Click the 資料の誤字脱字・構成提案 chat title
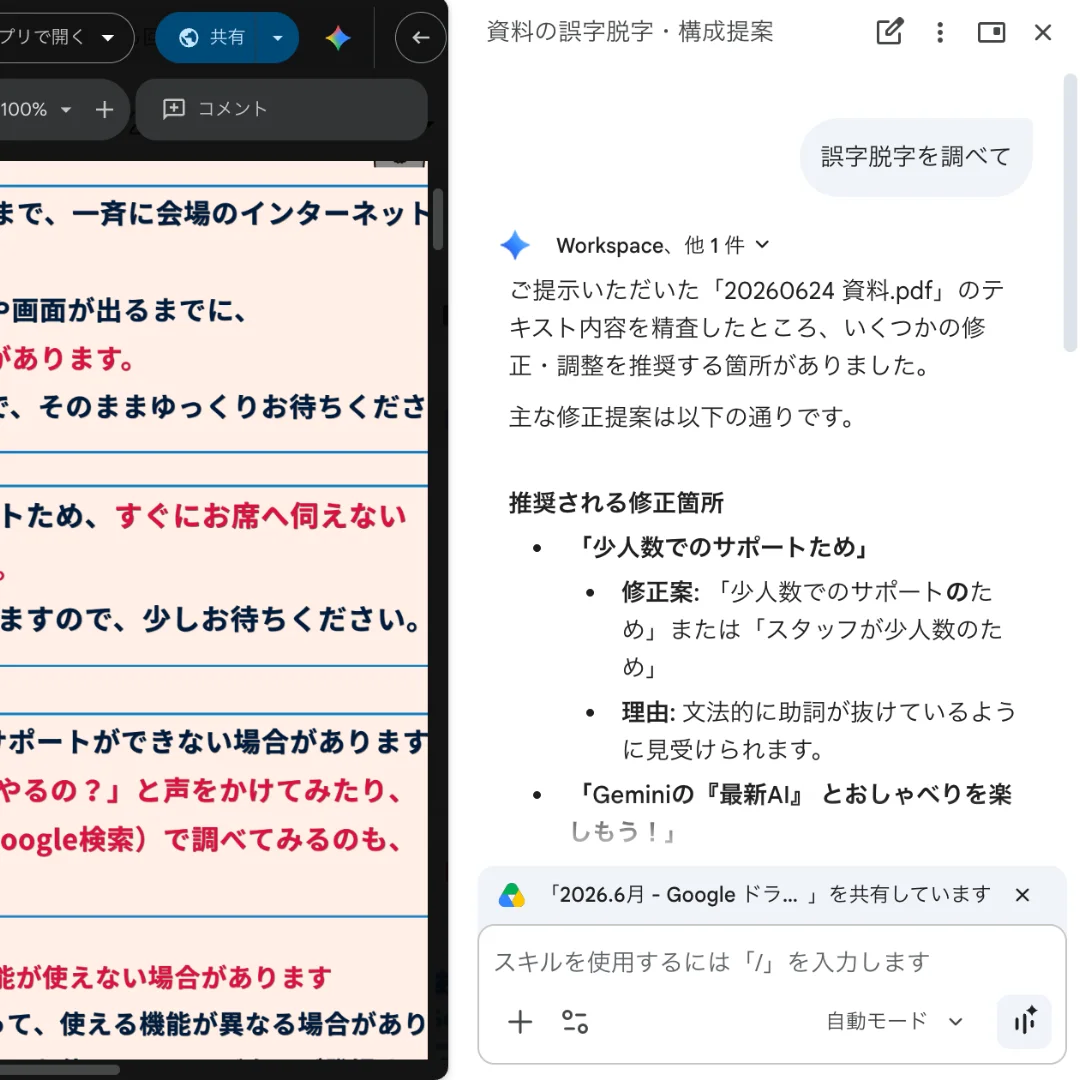Image resolution: width=1080 pixels, height=1080 pixels. pos(630,32)
